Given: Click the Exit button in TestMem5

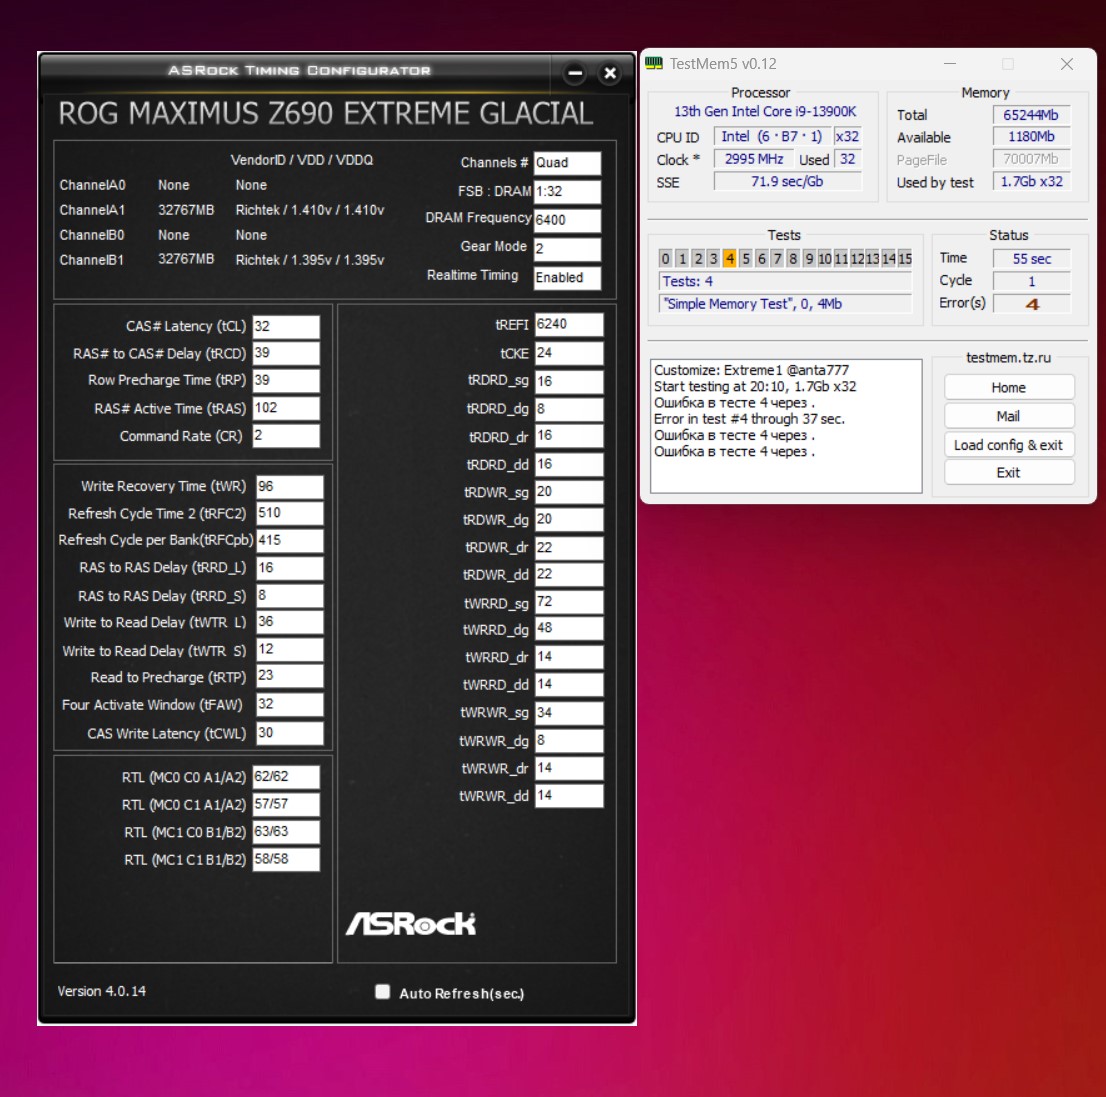Looking at the screenshot, I should (1009, 473).
